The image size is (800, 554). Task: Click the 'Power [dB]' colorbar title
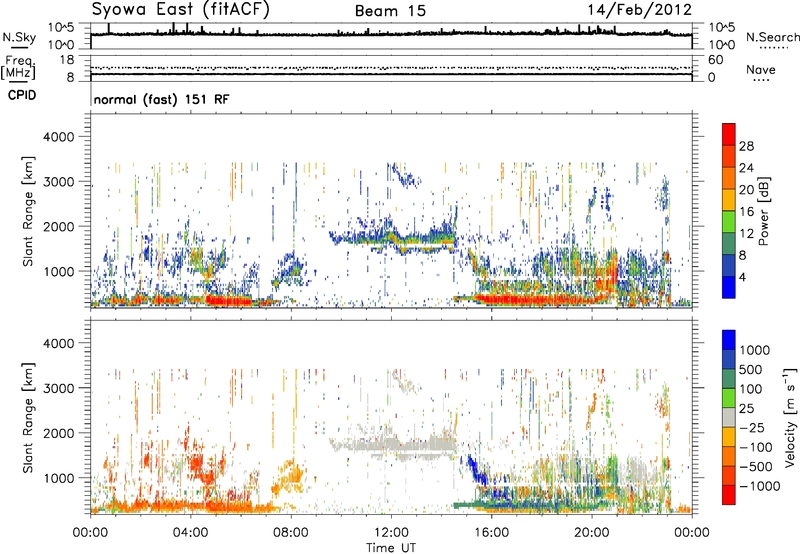764,211
